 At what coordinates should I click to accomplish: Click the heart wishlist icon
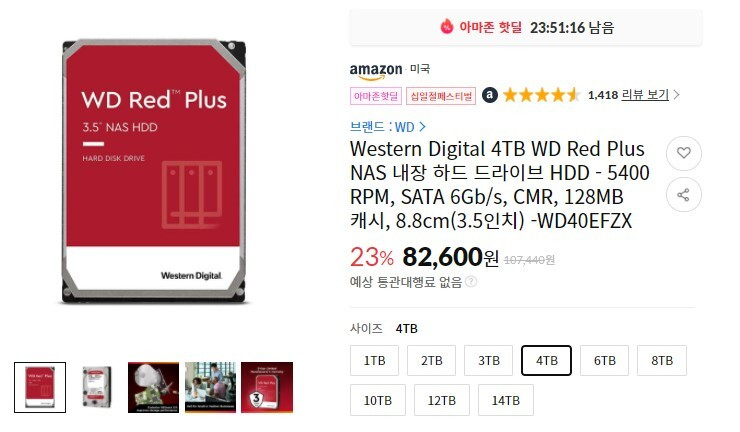683,152
